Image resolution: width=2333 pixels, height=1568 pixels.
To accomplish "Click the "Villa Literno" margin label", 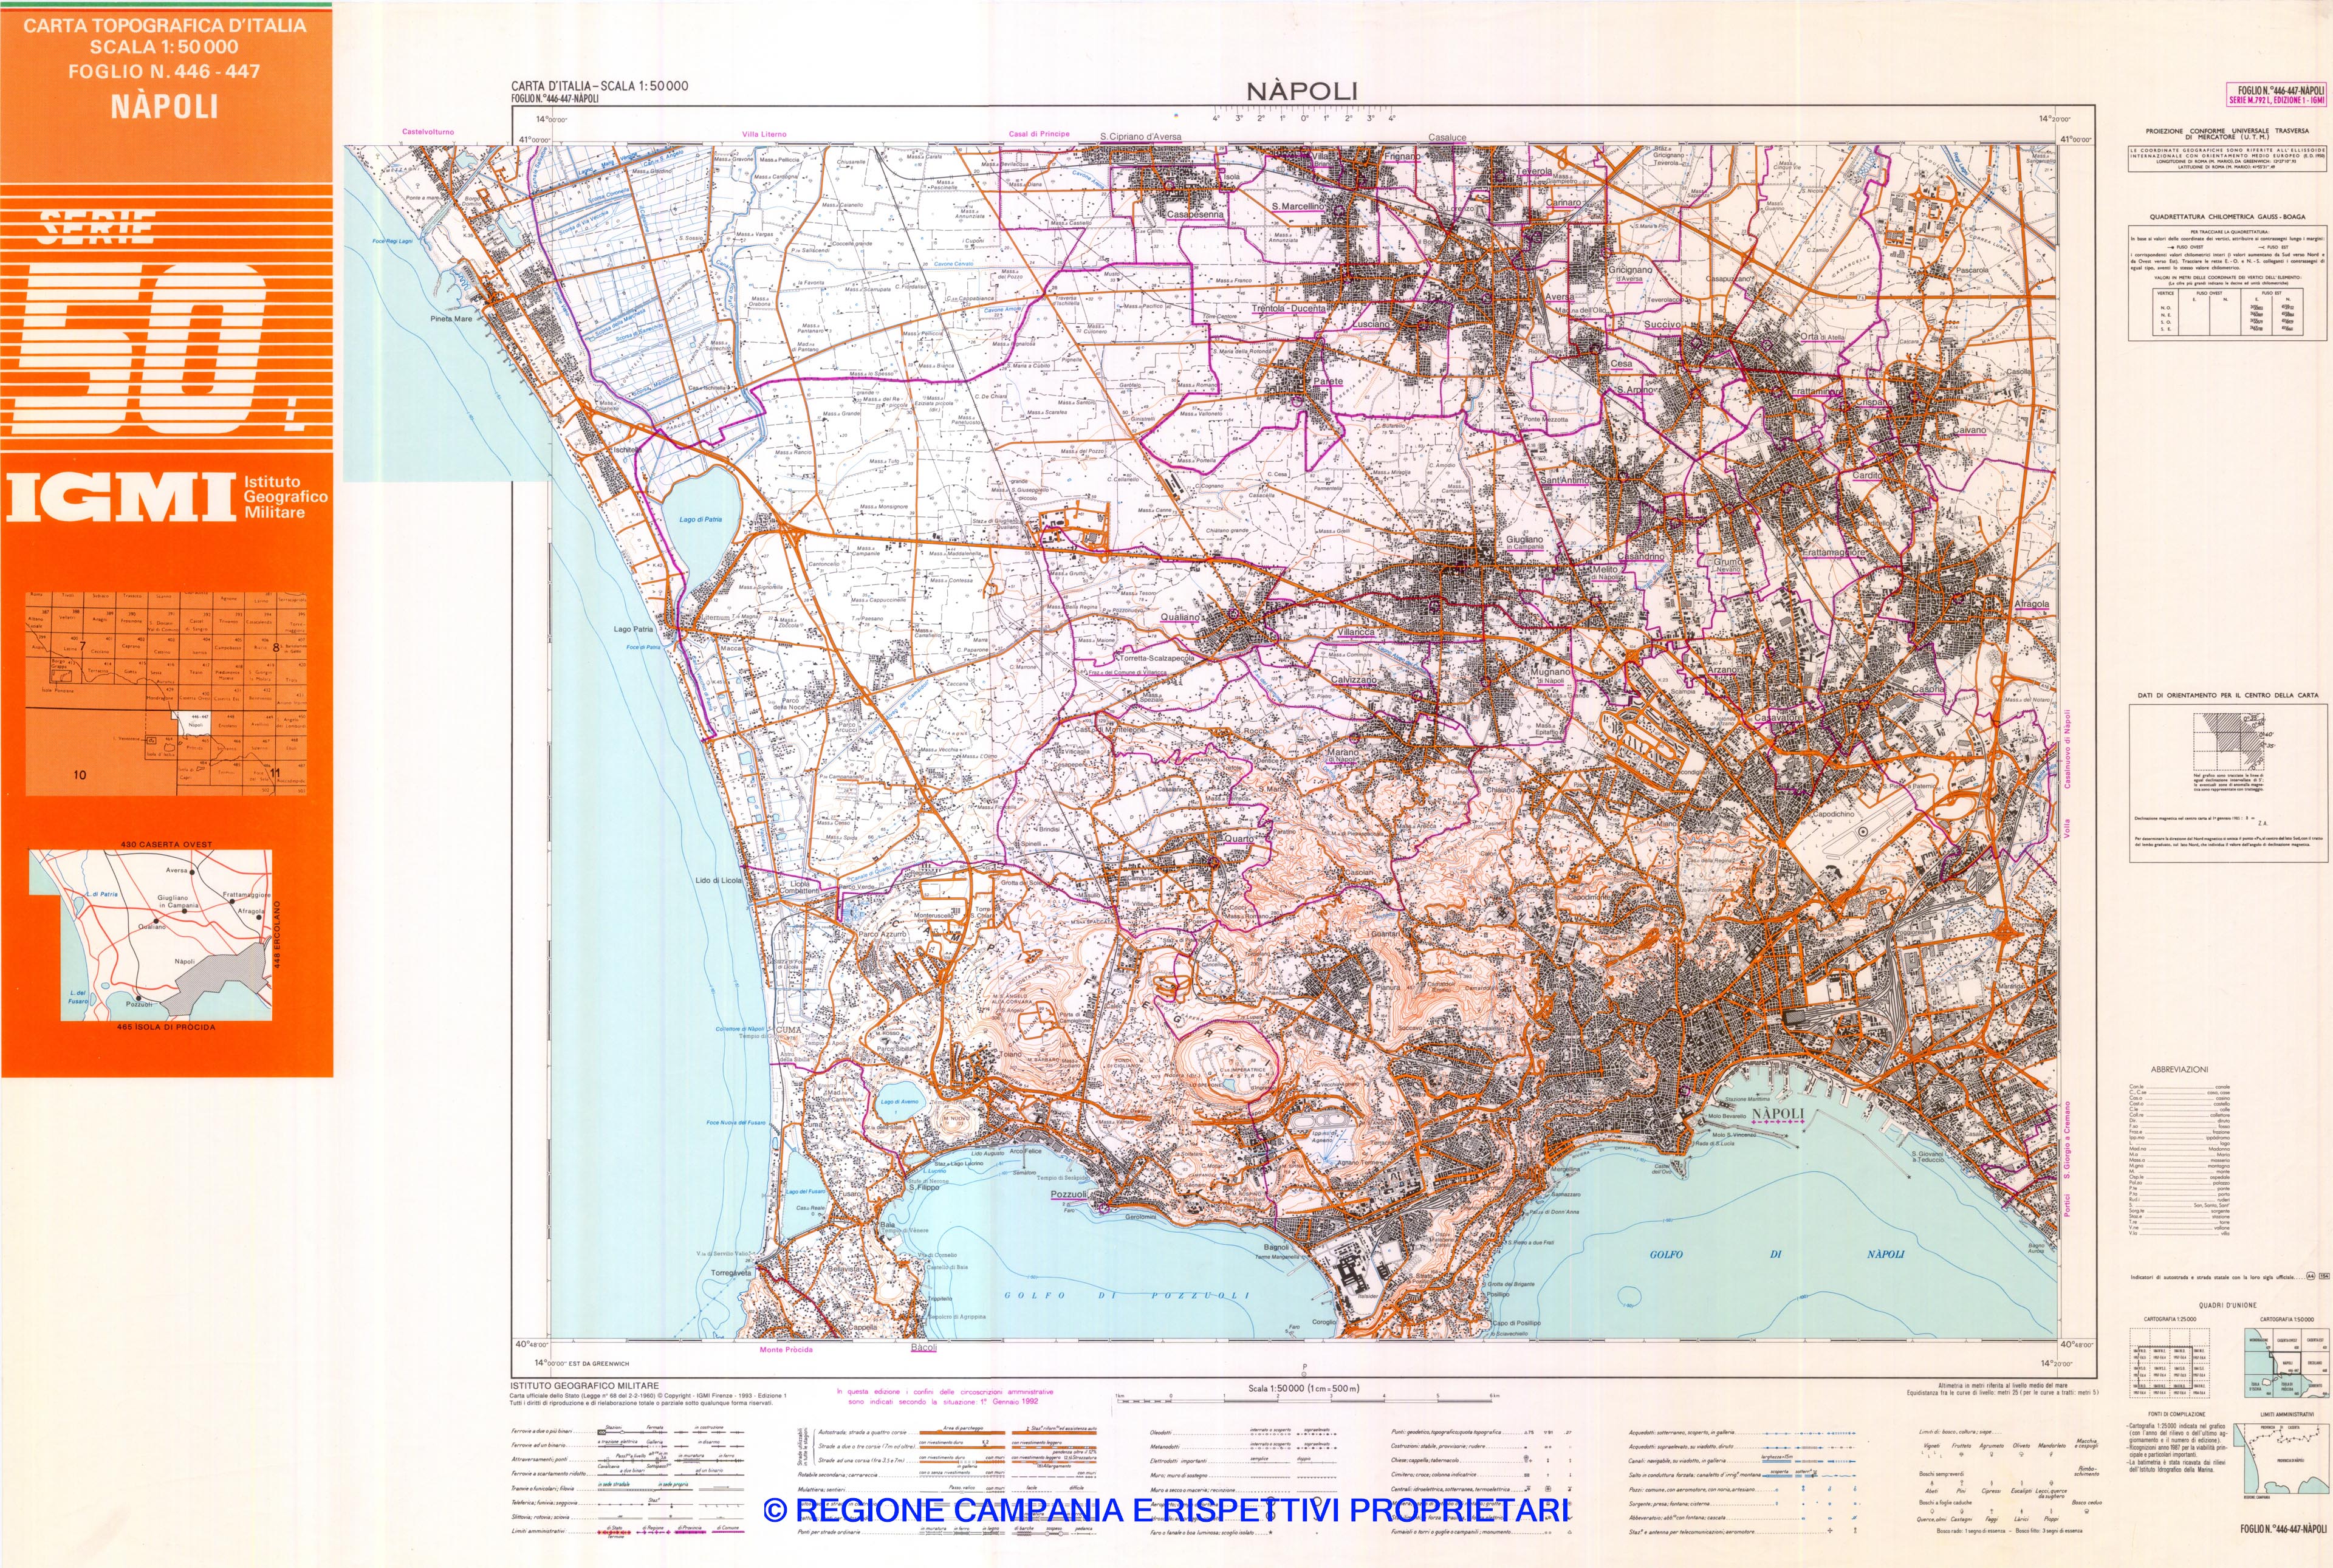I will pos(764,134).
